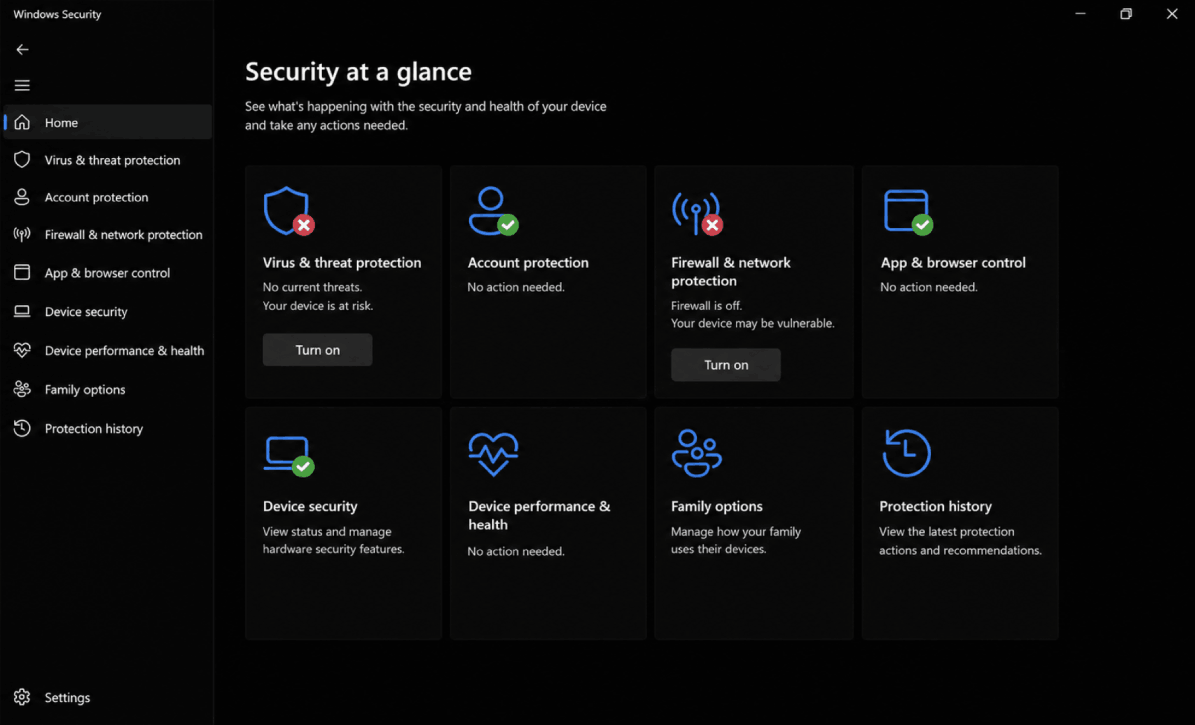Click the person icon with green check on Account protection card
1195x725 pixels.
pos(493,211)
